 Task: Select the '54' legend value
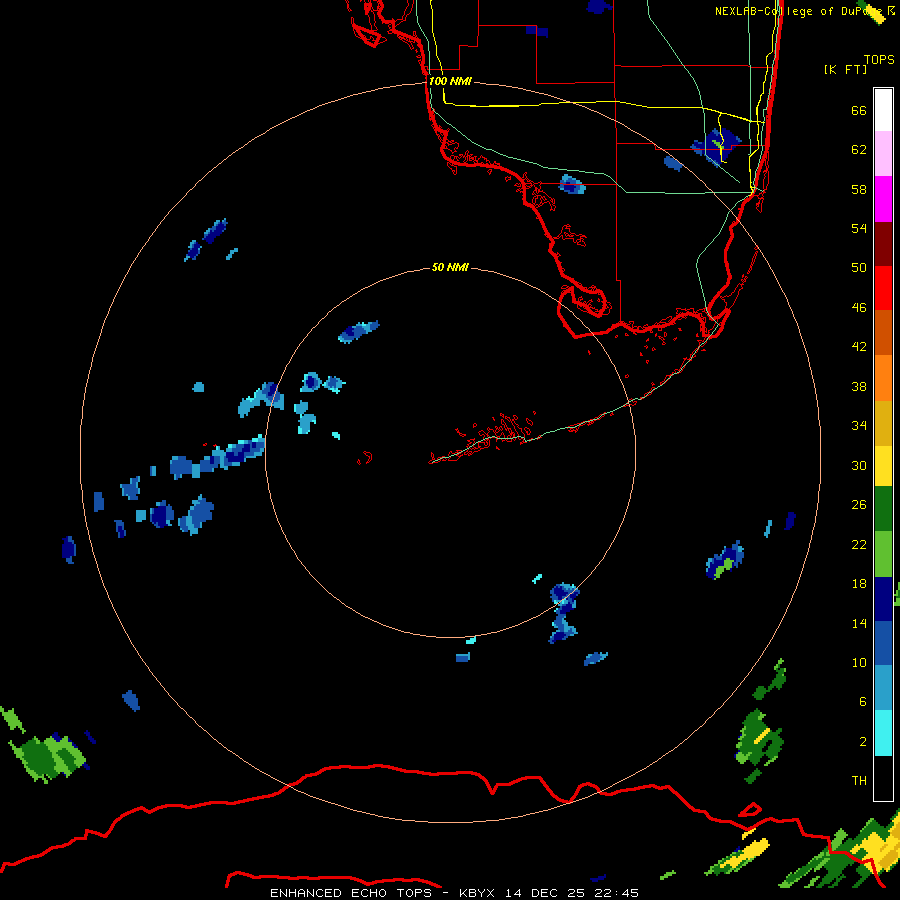point(859,228)
